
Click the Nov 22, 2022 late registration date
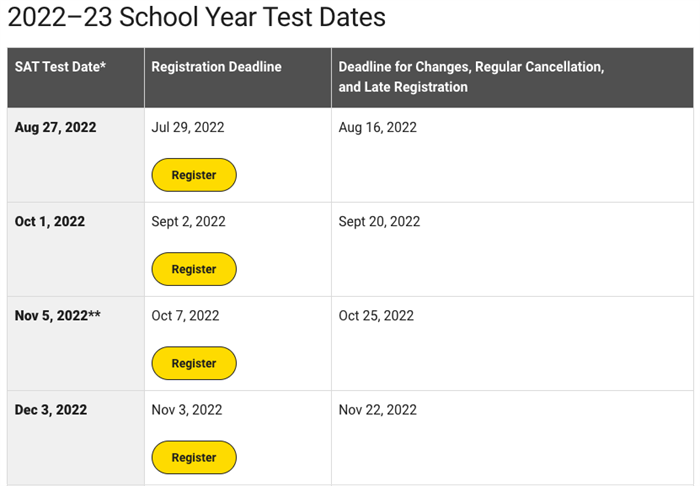point(378,410)
